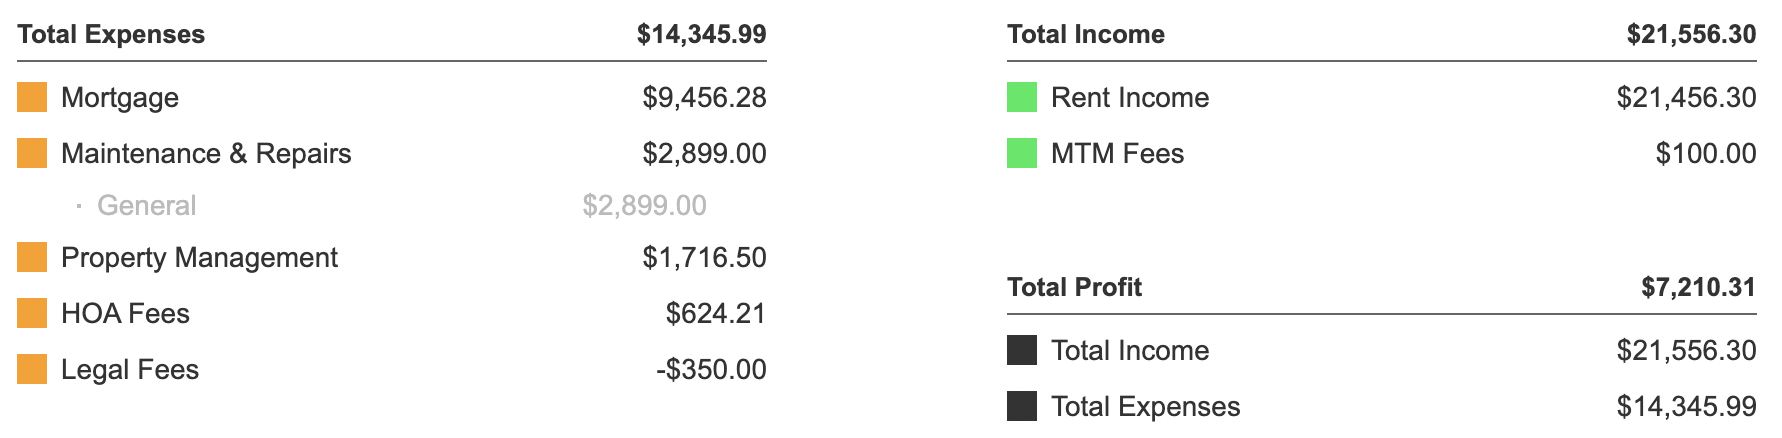Click the dark Total Expenses swatch under Total Profit
This screenshot has height=438, width=1782.
tap(1022, 406)
